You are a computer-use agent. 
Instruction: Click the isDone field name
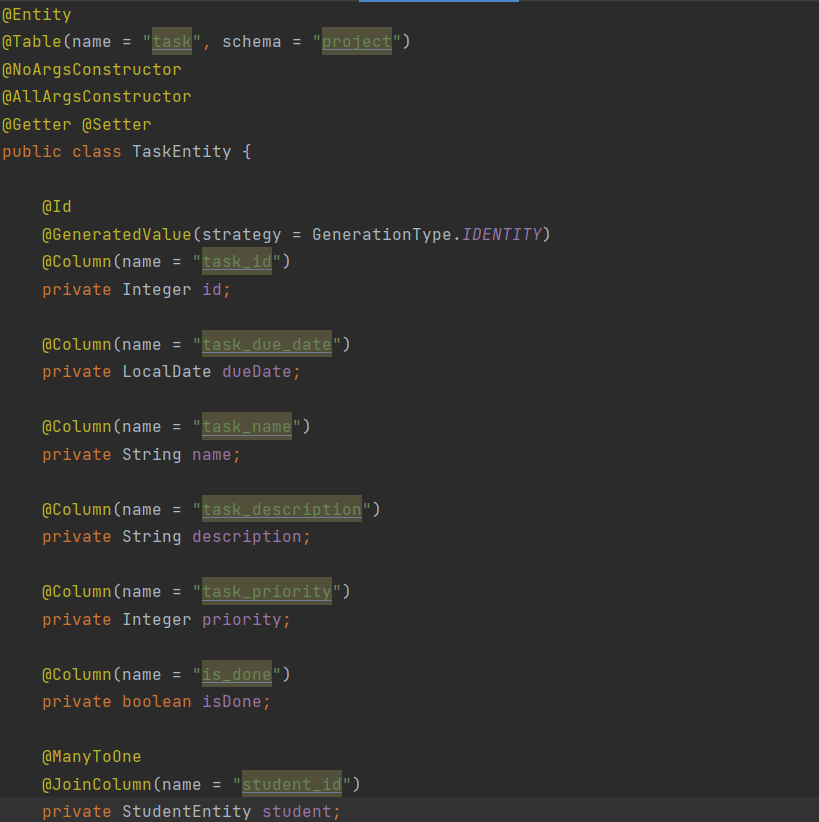click(236, 702)
